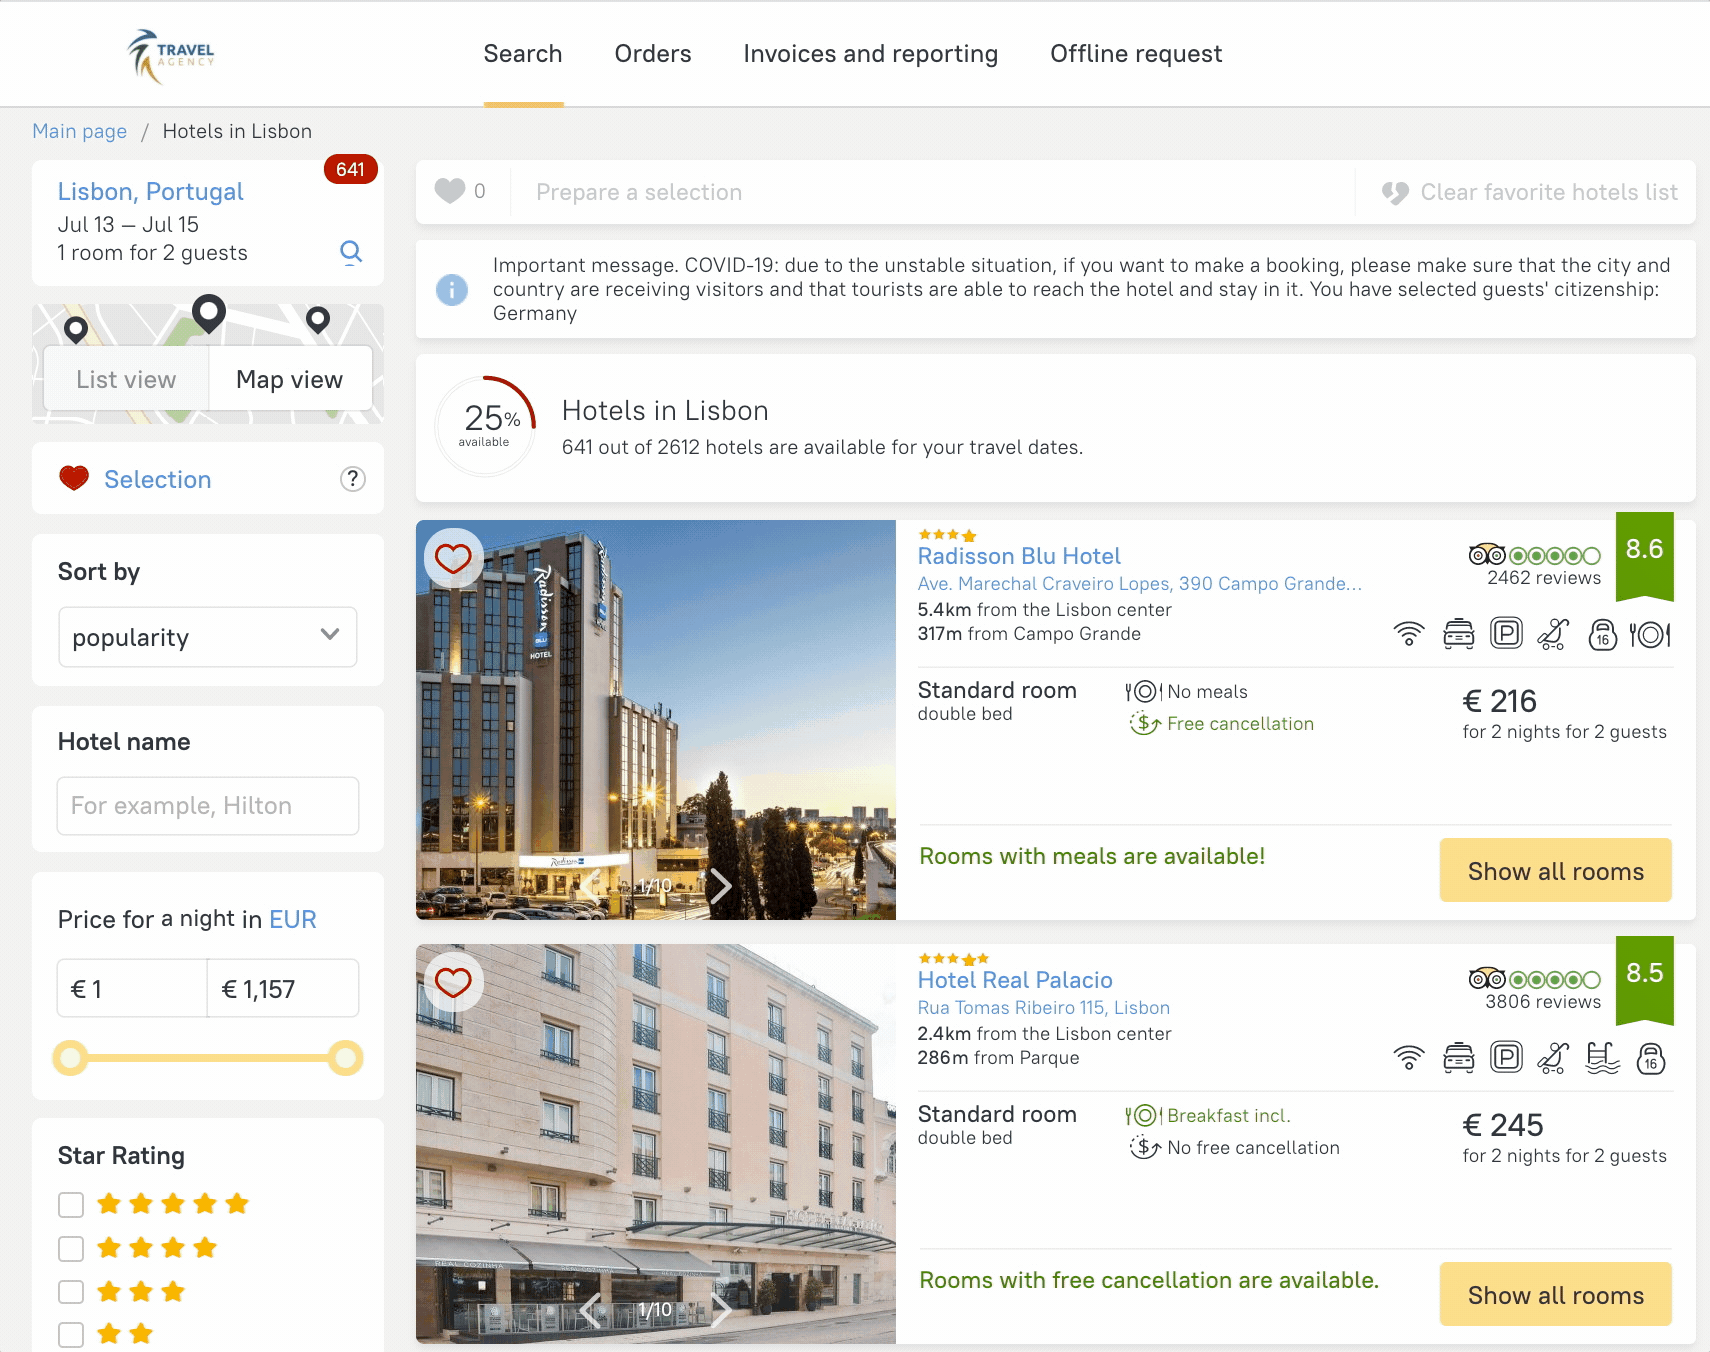Open the Invoices and reporting tab

pos(871,54)
